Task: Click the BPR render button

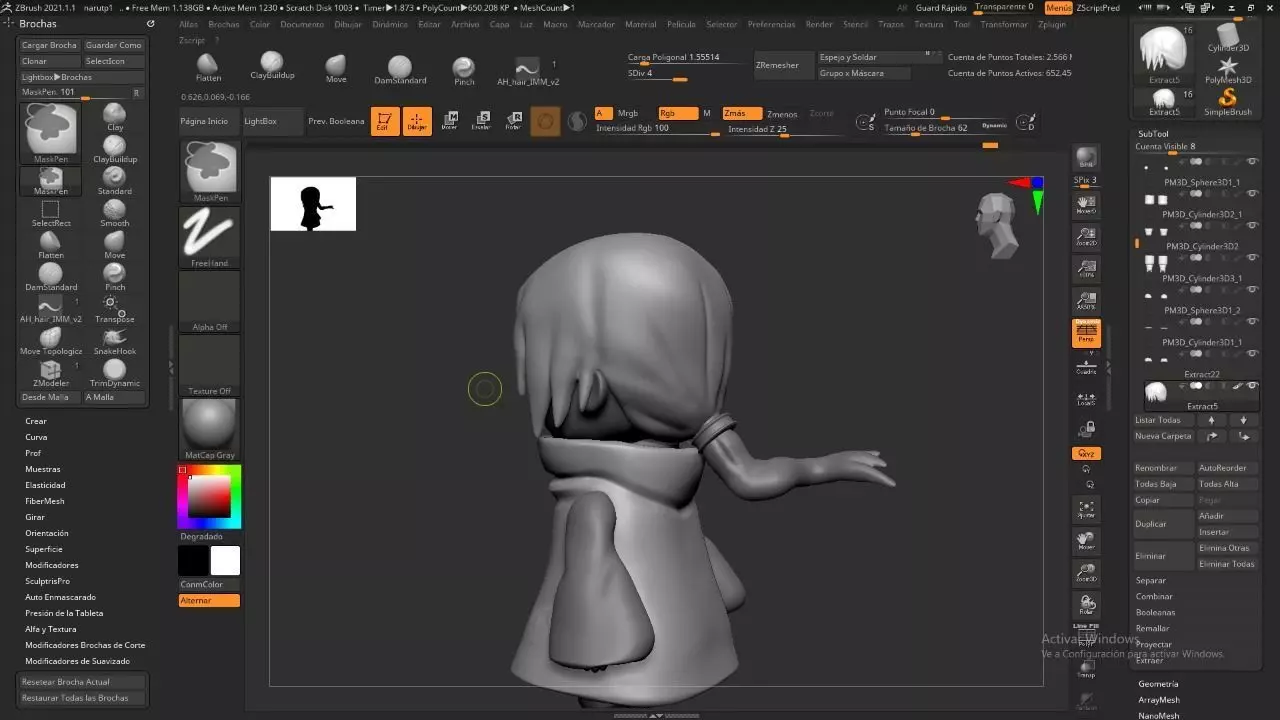Action: point(1086,158)
